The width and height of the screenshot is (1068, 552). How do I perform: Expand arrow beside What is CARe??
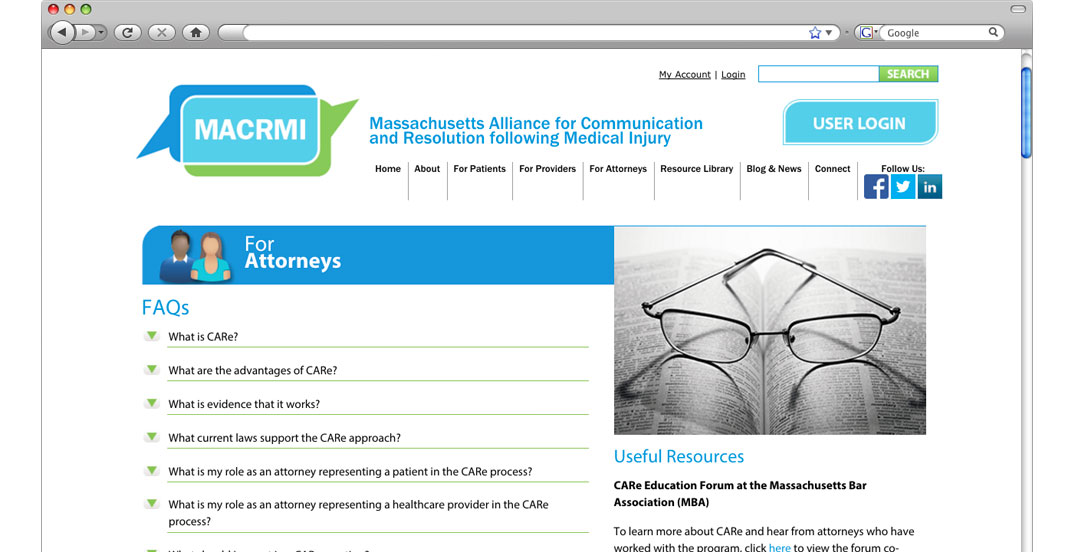152,336
